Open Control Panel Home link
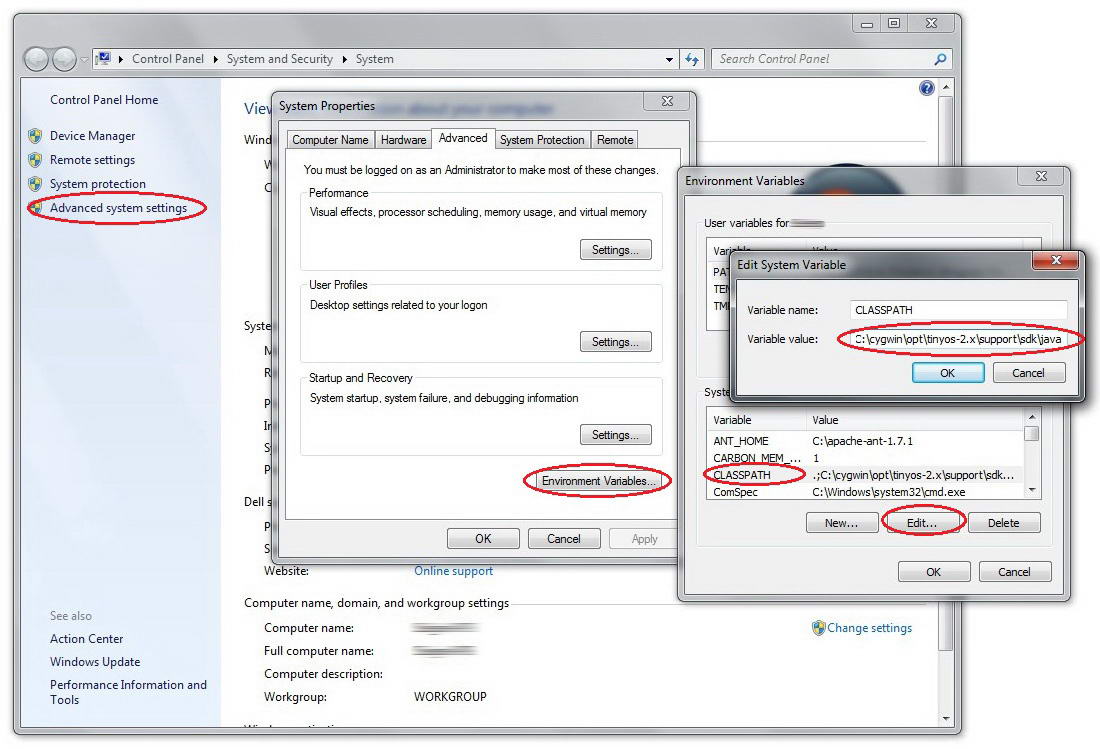1100x749 pixels. coord(104,100)
